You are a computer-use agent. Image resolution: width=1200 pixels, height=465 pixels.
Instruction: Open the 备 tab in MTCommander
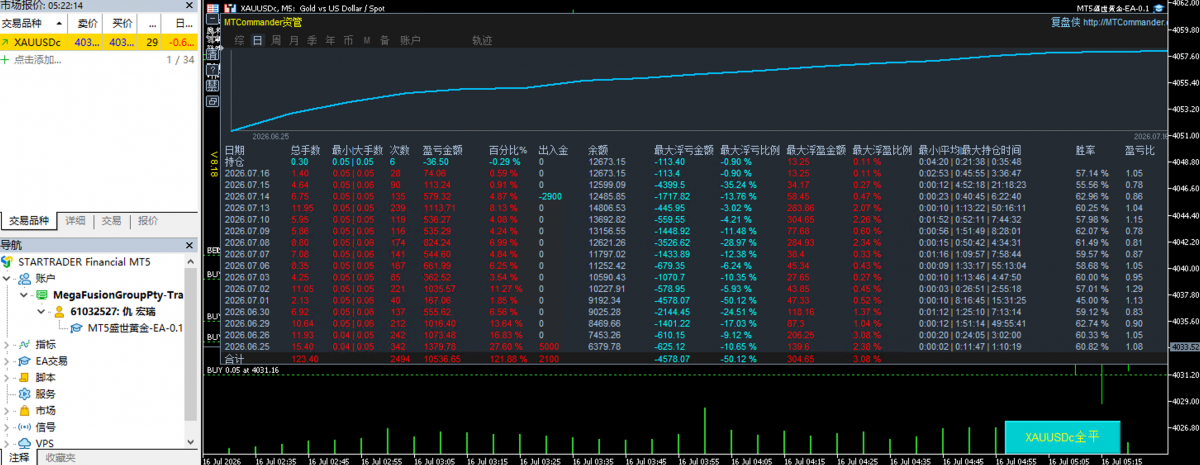[385, 40]
